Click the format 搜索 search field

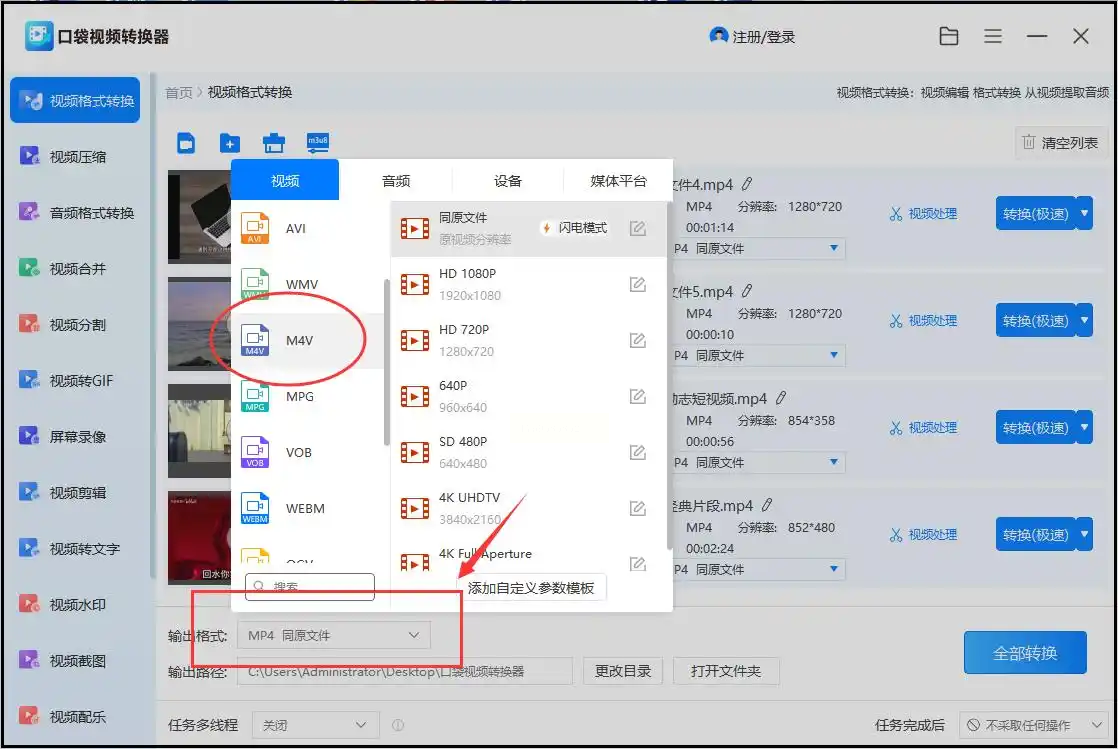point(310,587)
